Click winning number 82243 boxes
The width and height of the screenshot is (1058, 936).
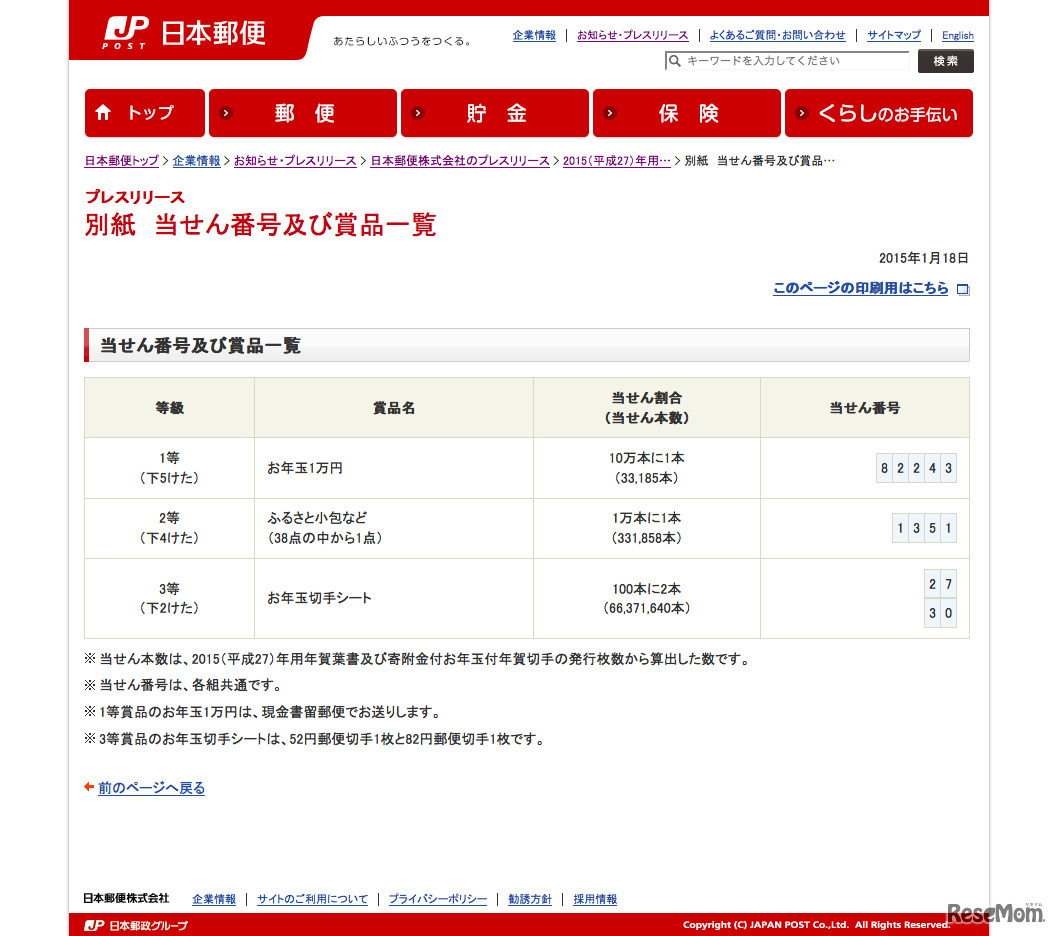click(916, 468)
